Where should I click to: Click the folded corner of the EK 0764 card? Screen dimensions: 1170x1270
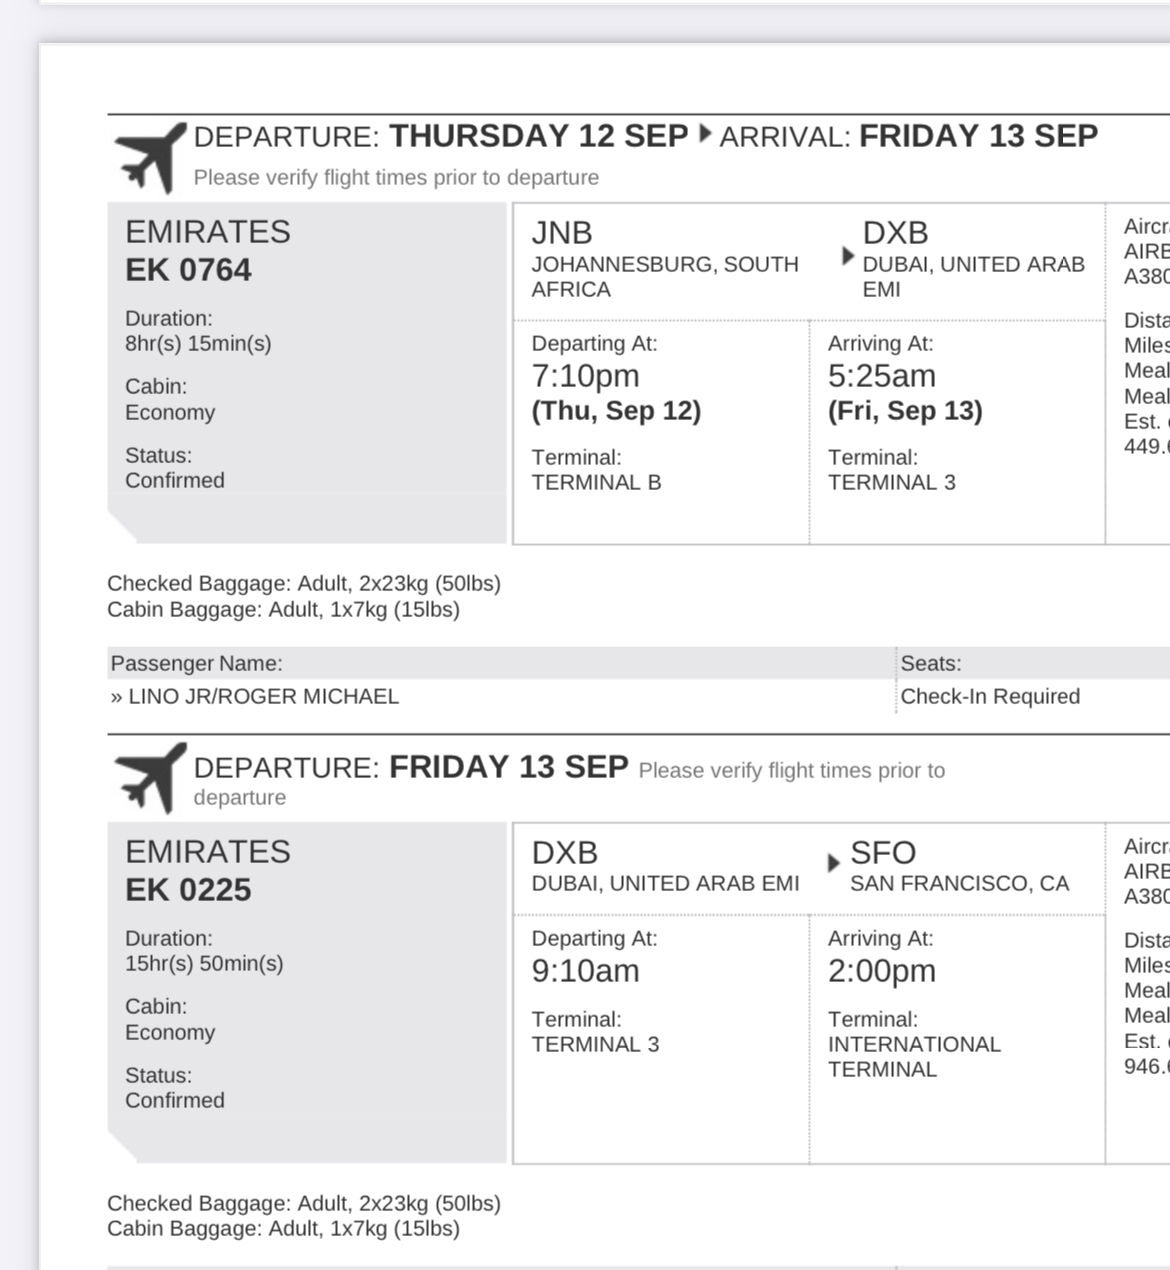(x=122, y=526)
